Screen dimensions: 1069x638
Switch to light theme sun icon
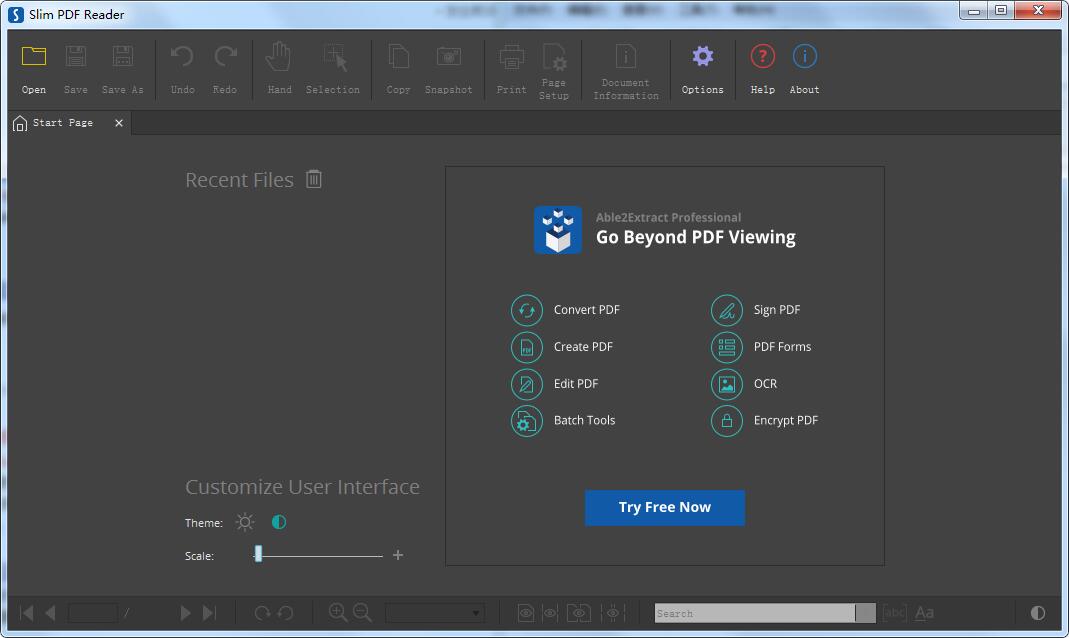coord(244,522)
